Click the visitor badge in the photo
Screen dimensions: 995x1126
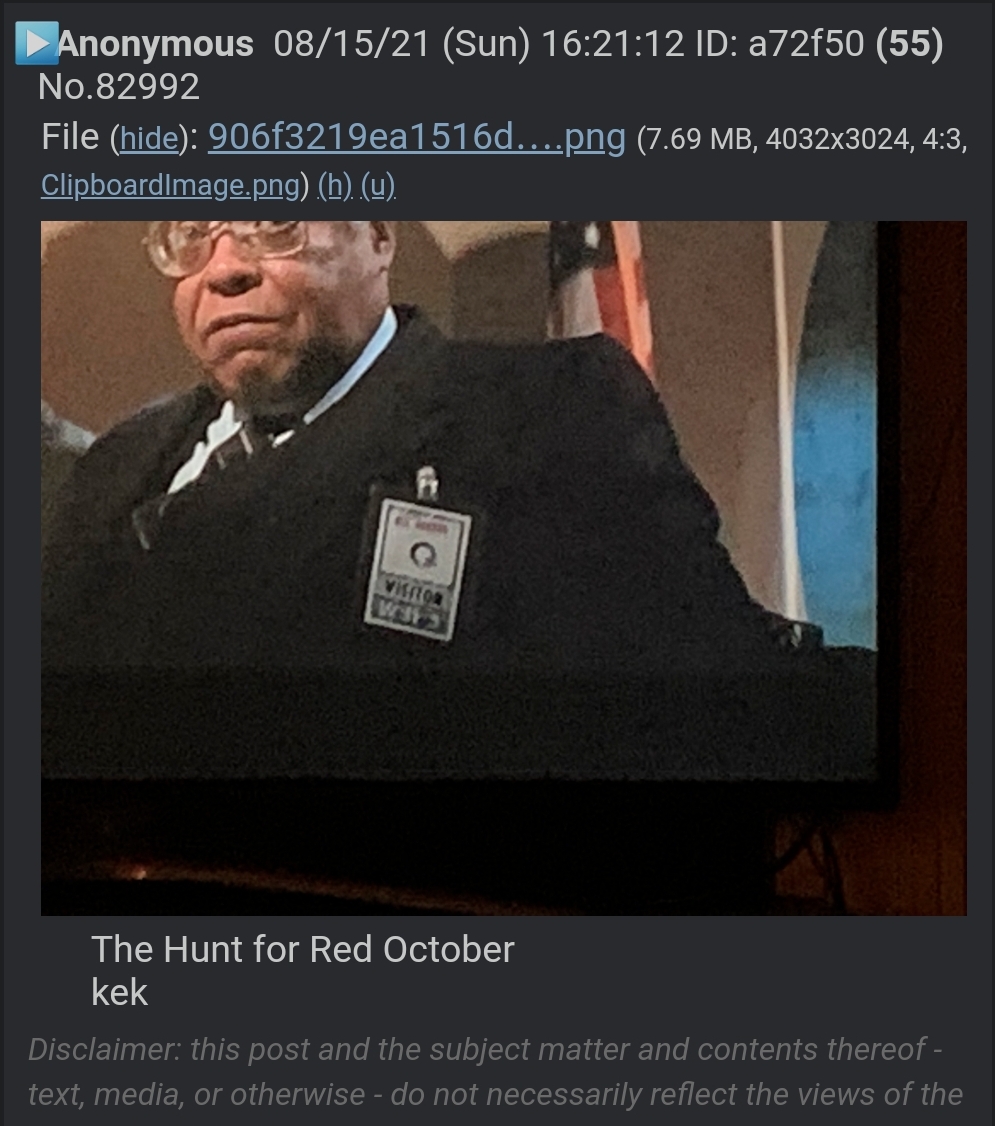[417, 569]
